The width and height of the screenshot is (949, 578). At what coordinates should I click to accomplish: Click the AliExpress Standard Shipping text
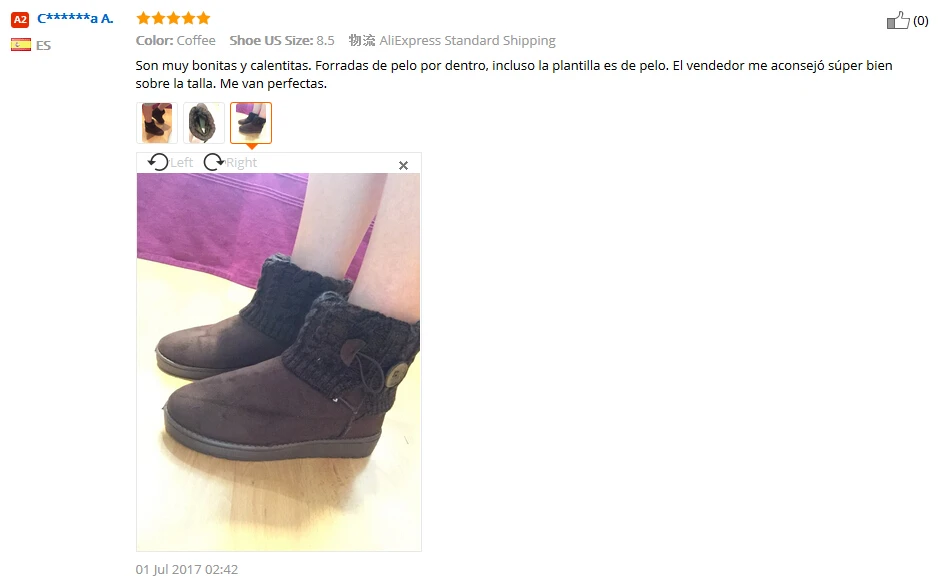tap(467, 41)
